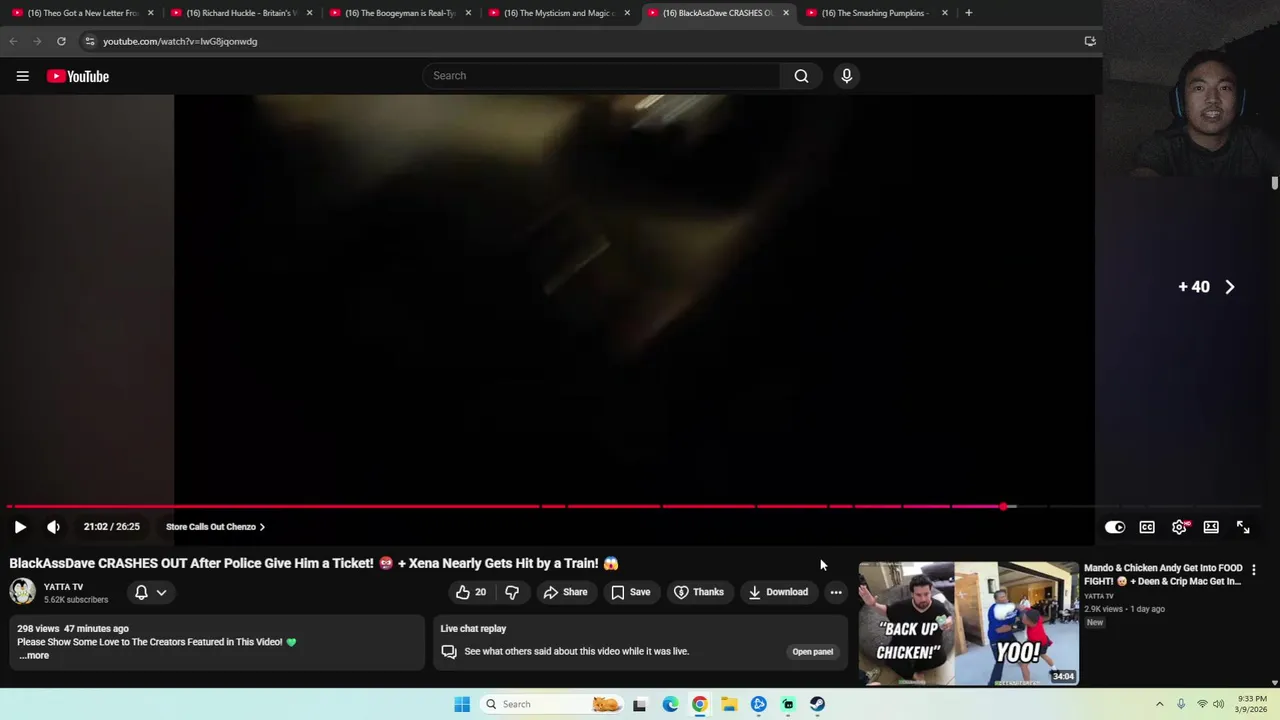Switch to 'The Mysticism and Magic' tab

pos(559,13)
